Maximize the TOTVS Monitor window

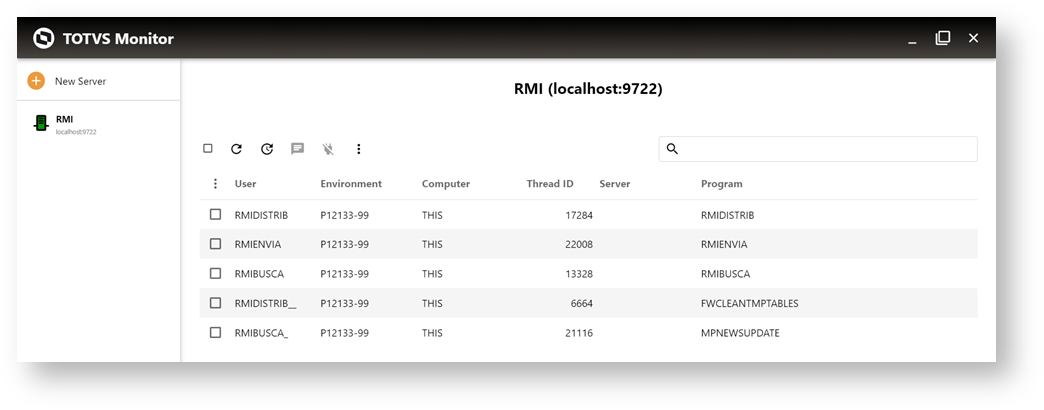click(943, 38)
